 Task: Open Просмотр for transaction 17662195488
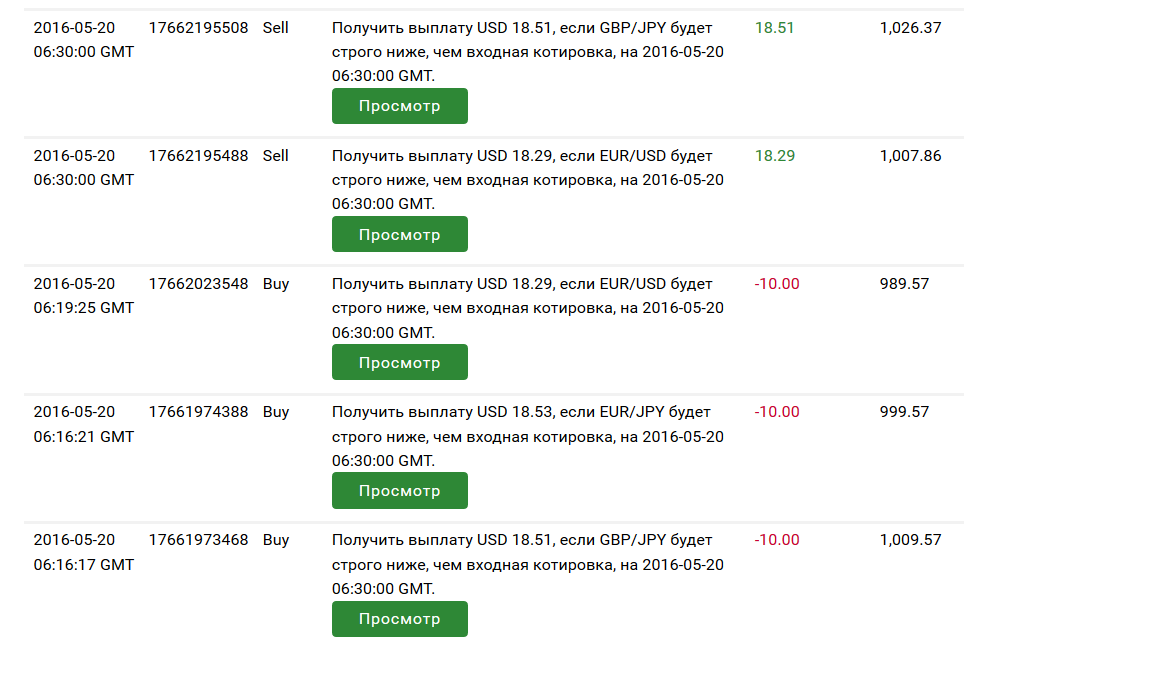pos(399,234)
